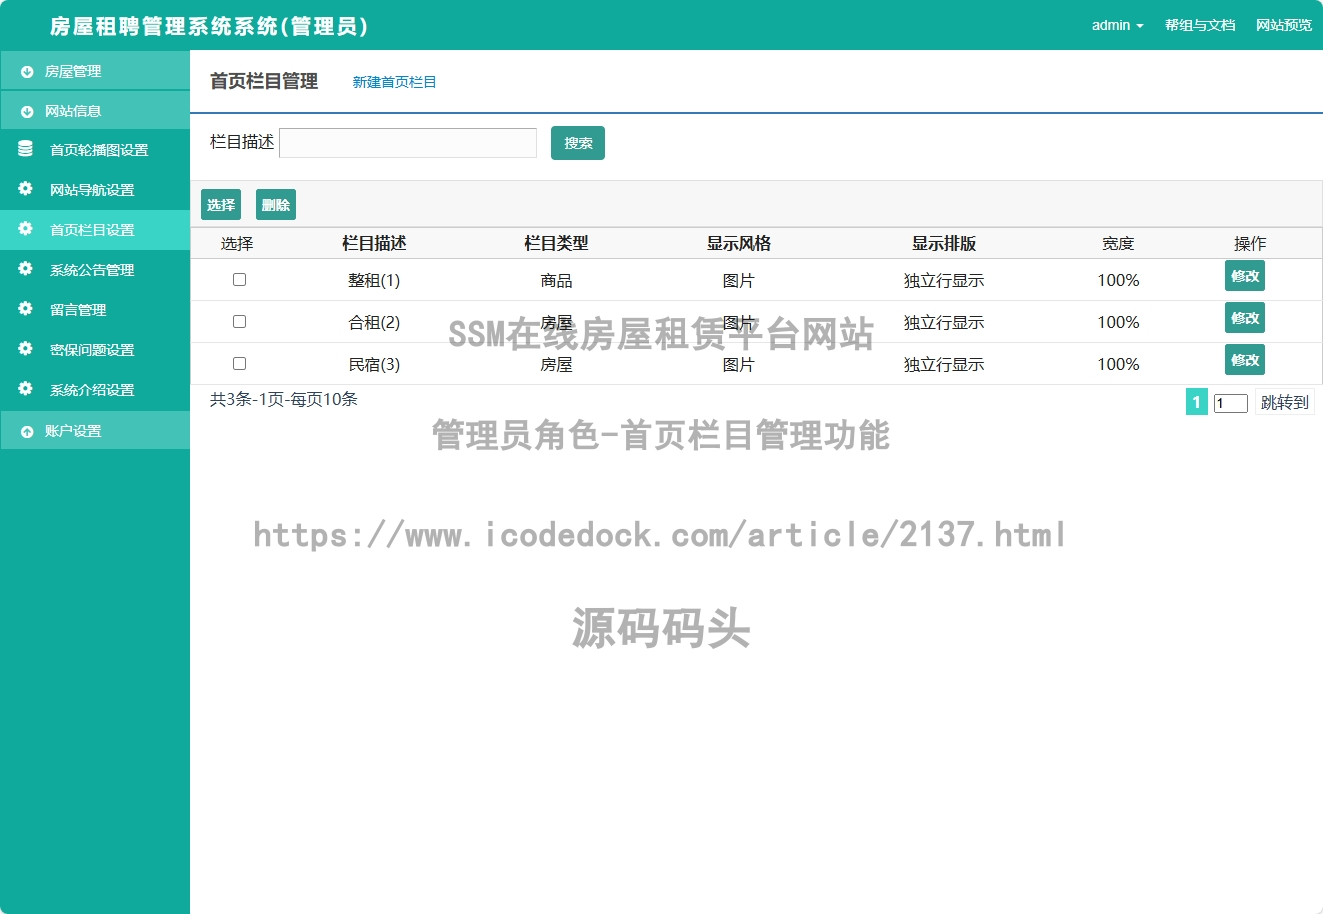Click the 新建首页栏目 link

(394, 82)
